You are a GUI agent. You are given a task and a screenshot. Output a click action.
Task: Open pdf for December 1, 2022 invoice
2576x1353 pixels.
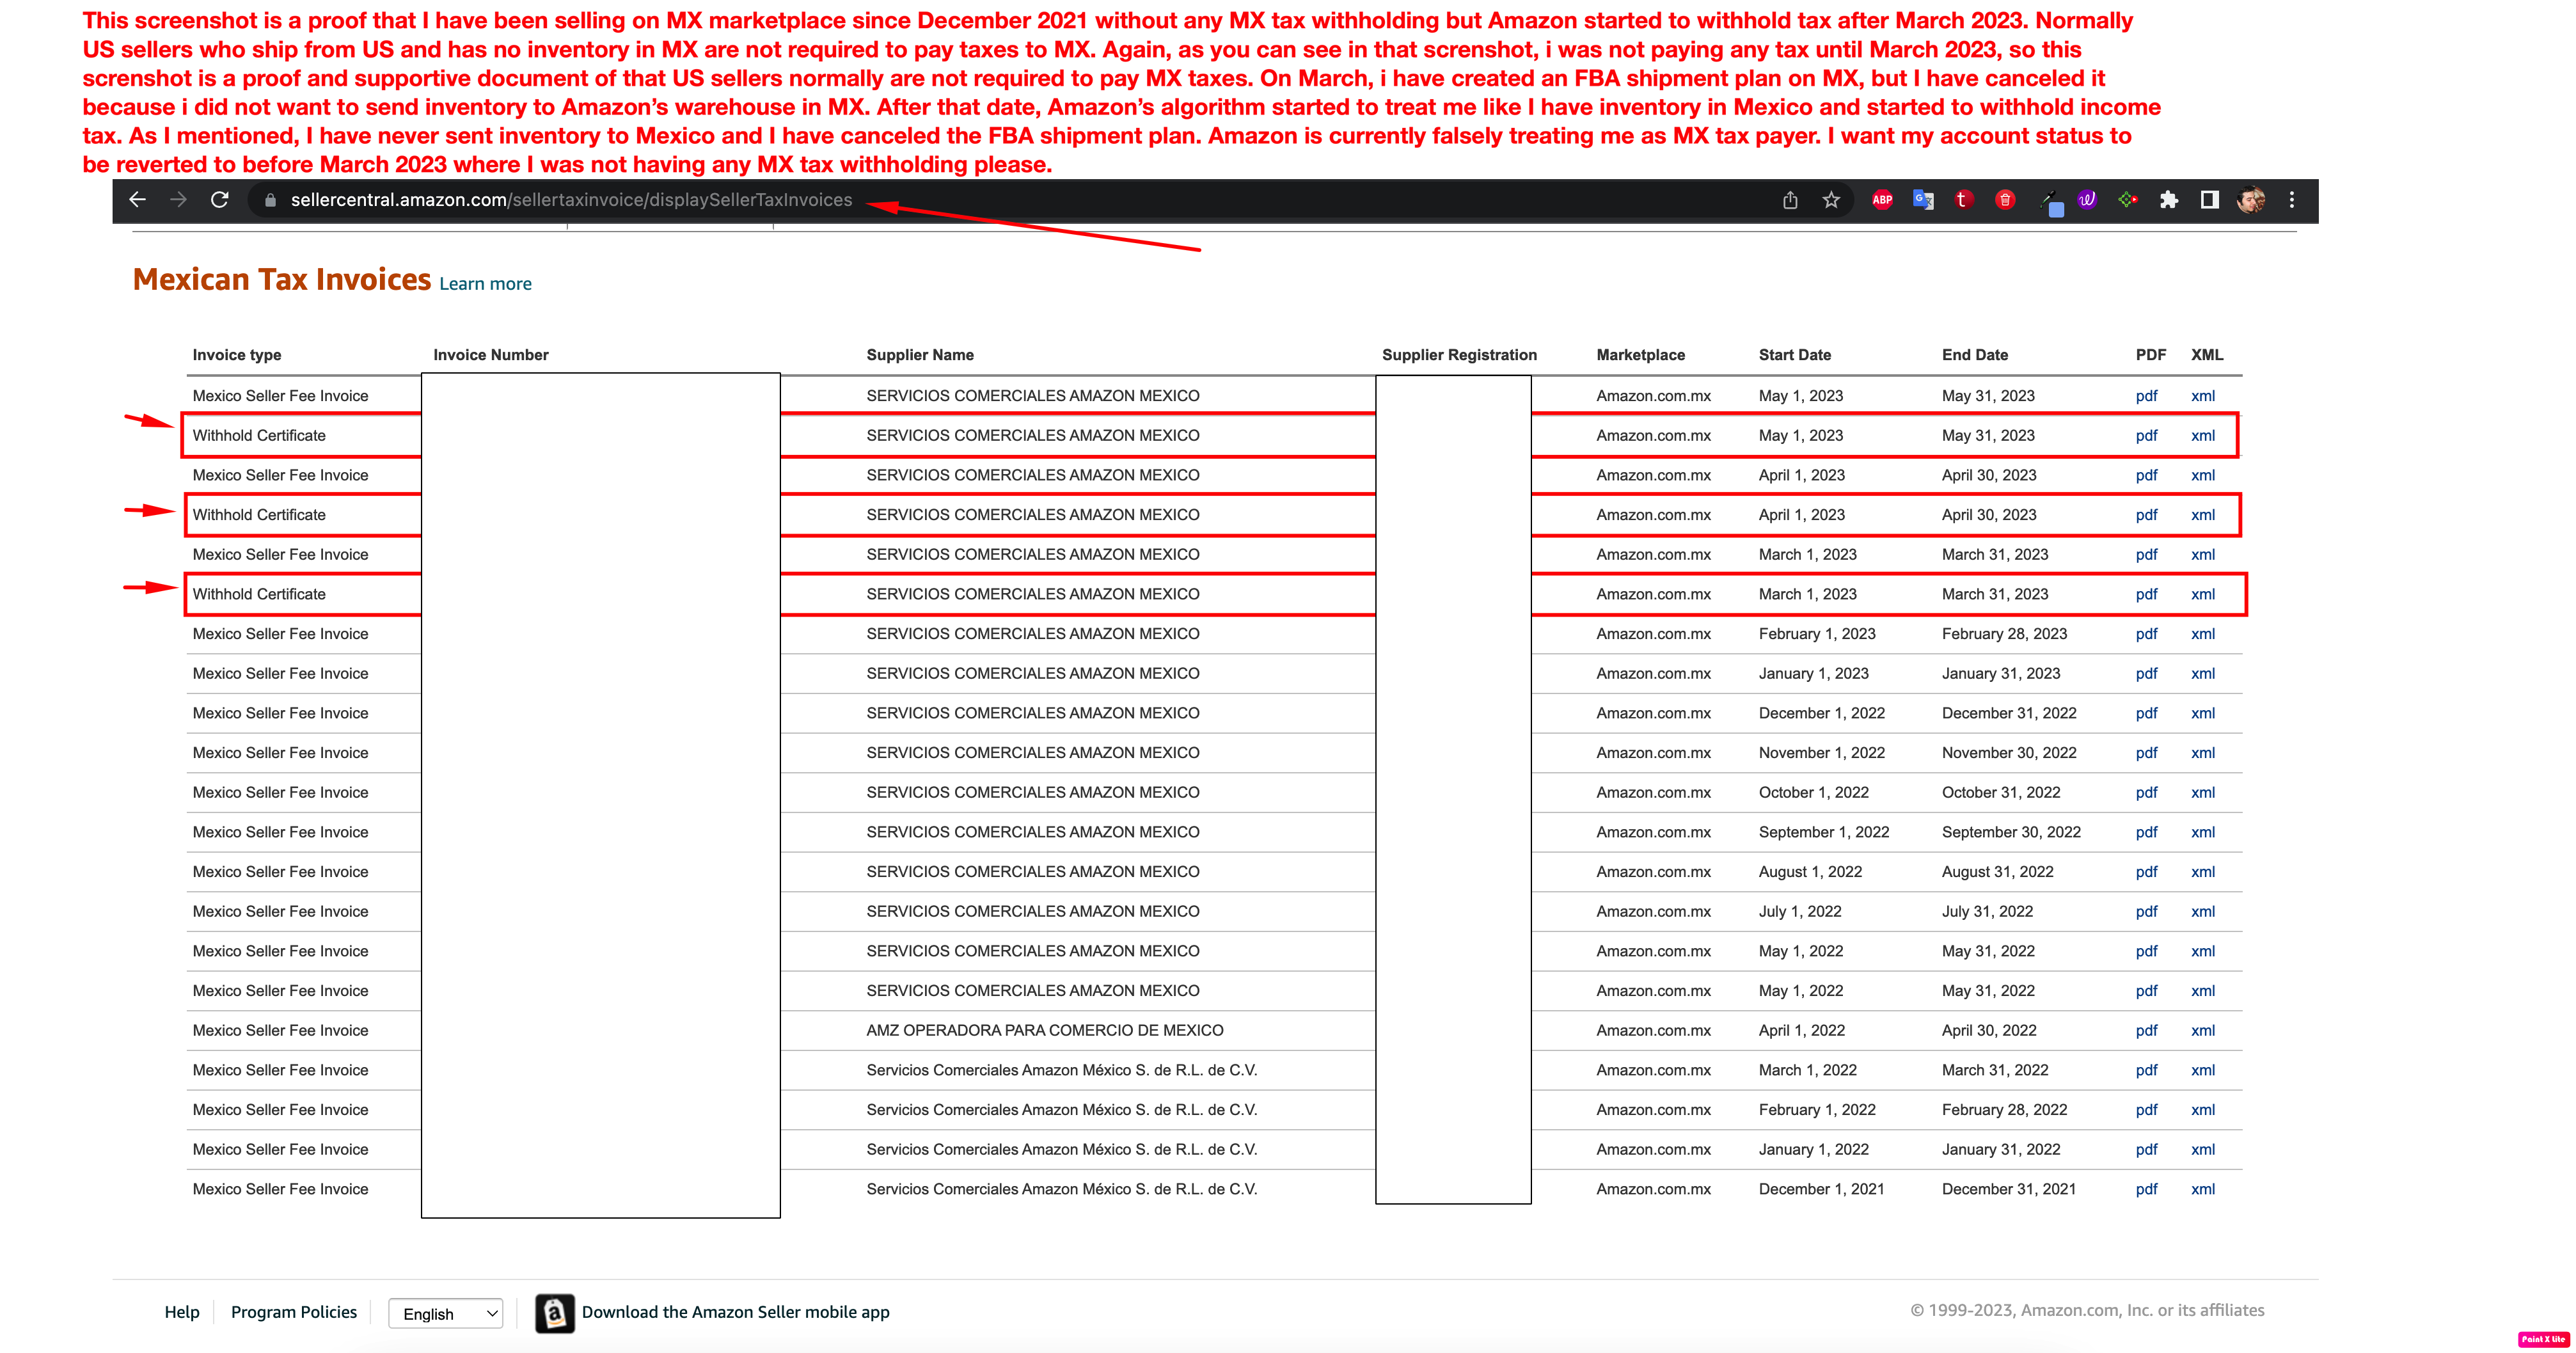point(2146,713)
